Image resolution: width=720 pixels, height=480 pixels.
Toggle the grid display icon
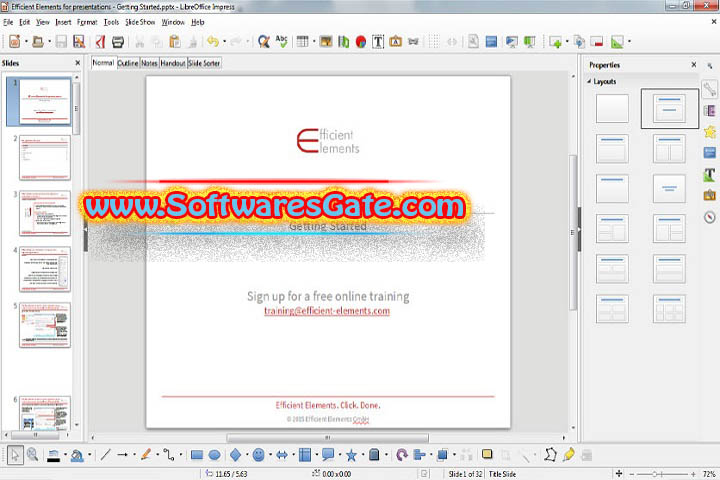(x=433, y=42)
